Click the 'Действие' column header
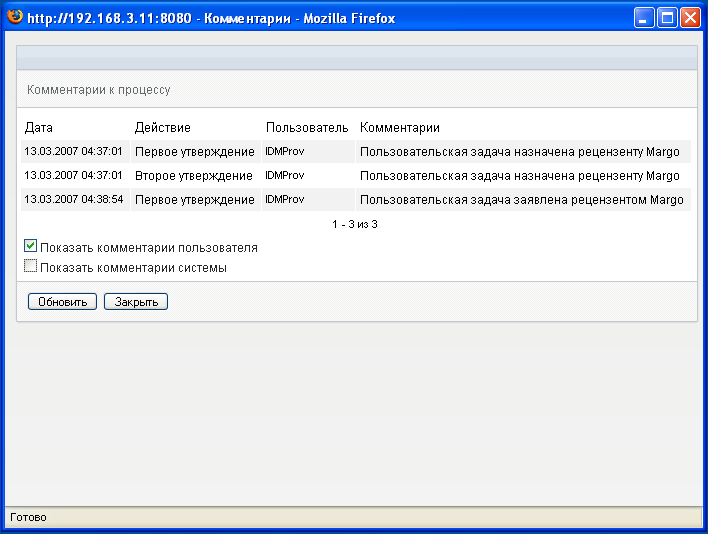Image resolution: width=708 pixels, height=534 pixels. pyautogui.click(x=163, y=128)
